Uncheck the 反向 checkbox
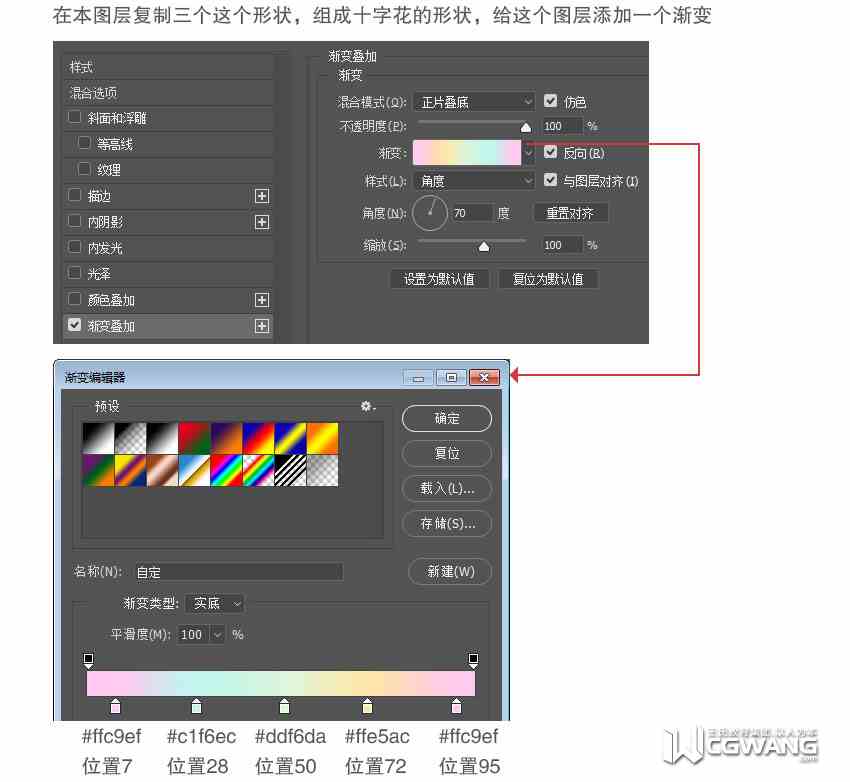The image size is (850, 782). (x=550, y=152)
